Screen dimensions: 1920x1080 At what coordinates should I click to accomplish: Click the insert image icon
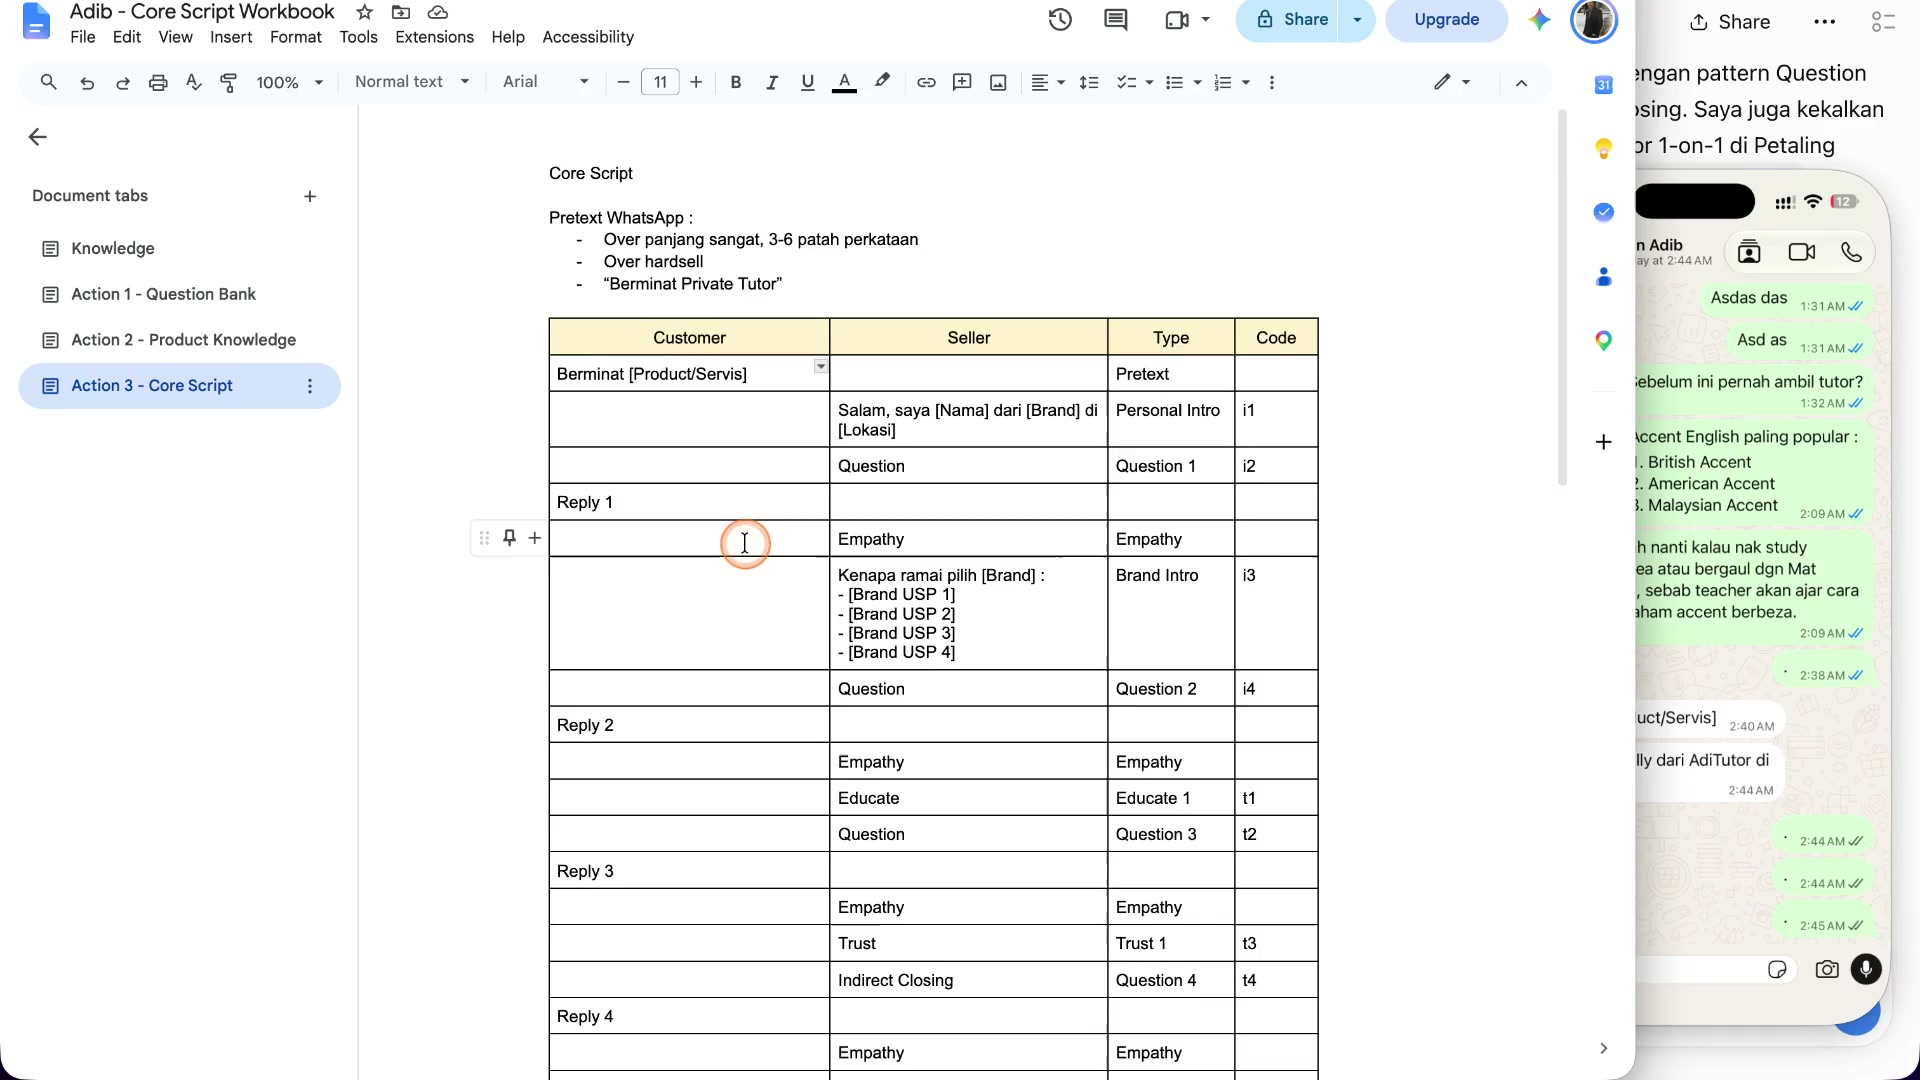[998, 83]
